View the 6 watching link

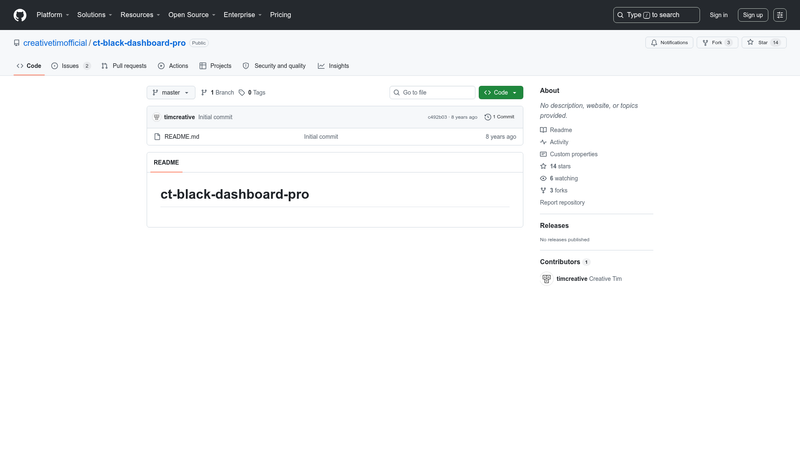559,179
